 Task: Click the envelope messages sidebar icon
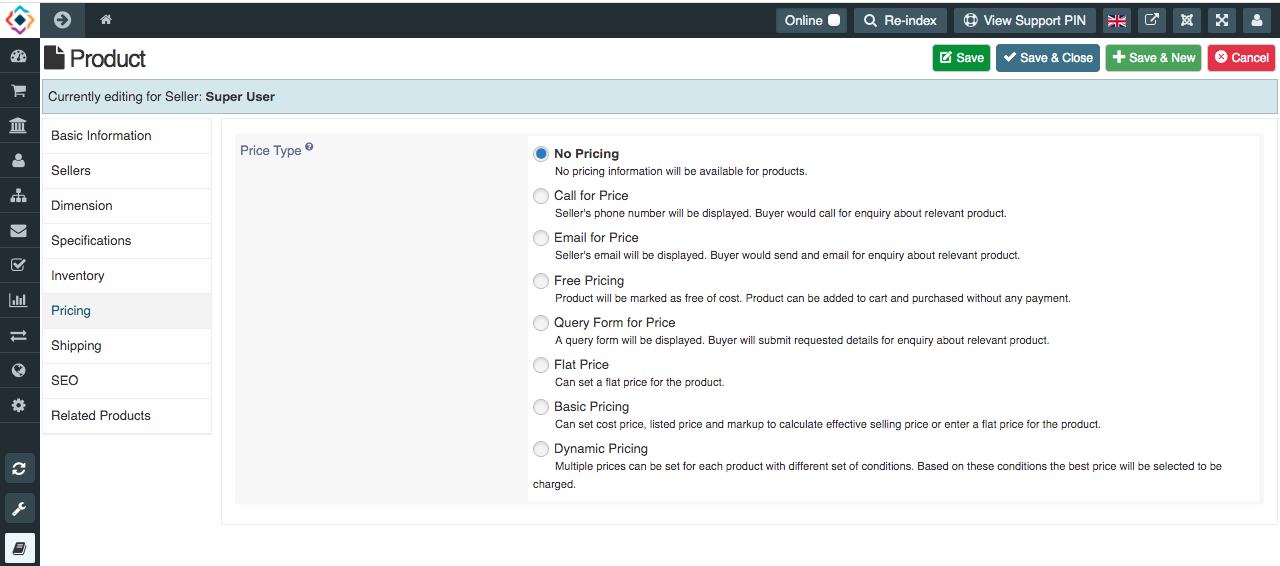click(18, 231)
